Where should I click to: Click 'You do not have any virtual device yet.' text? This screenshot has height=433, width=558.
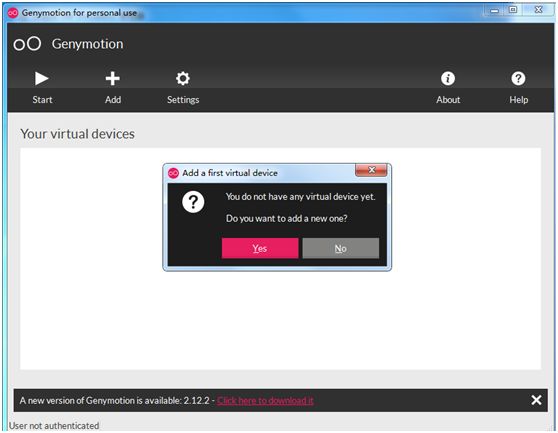[x=300, y=197]
